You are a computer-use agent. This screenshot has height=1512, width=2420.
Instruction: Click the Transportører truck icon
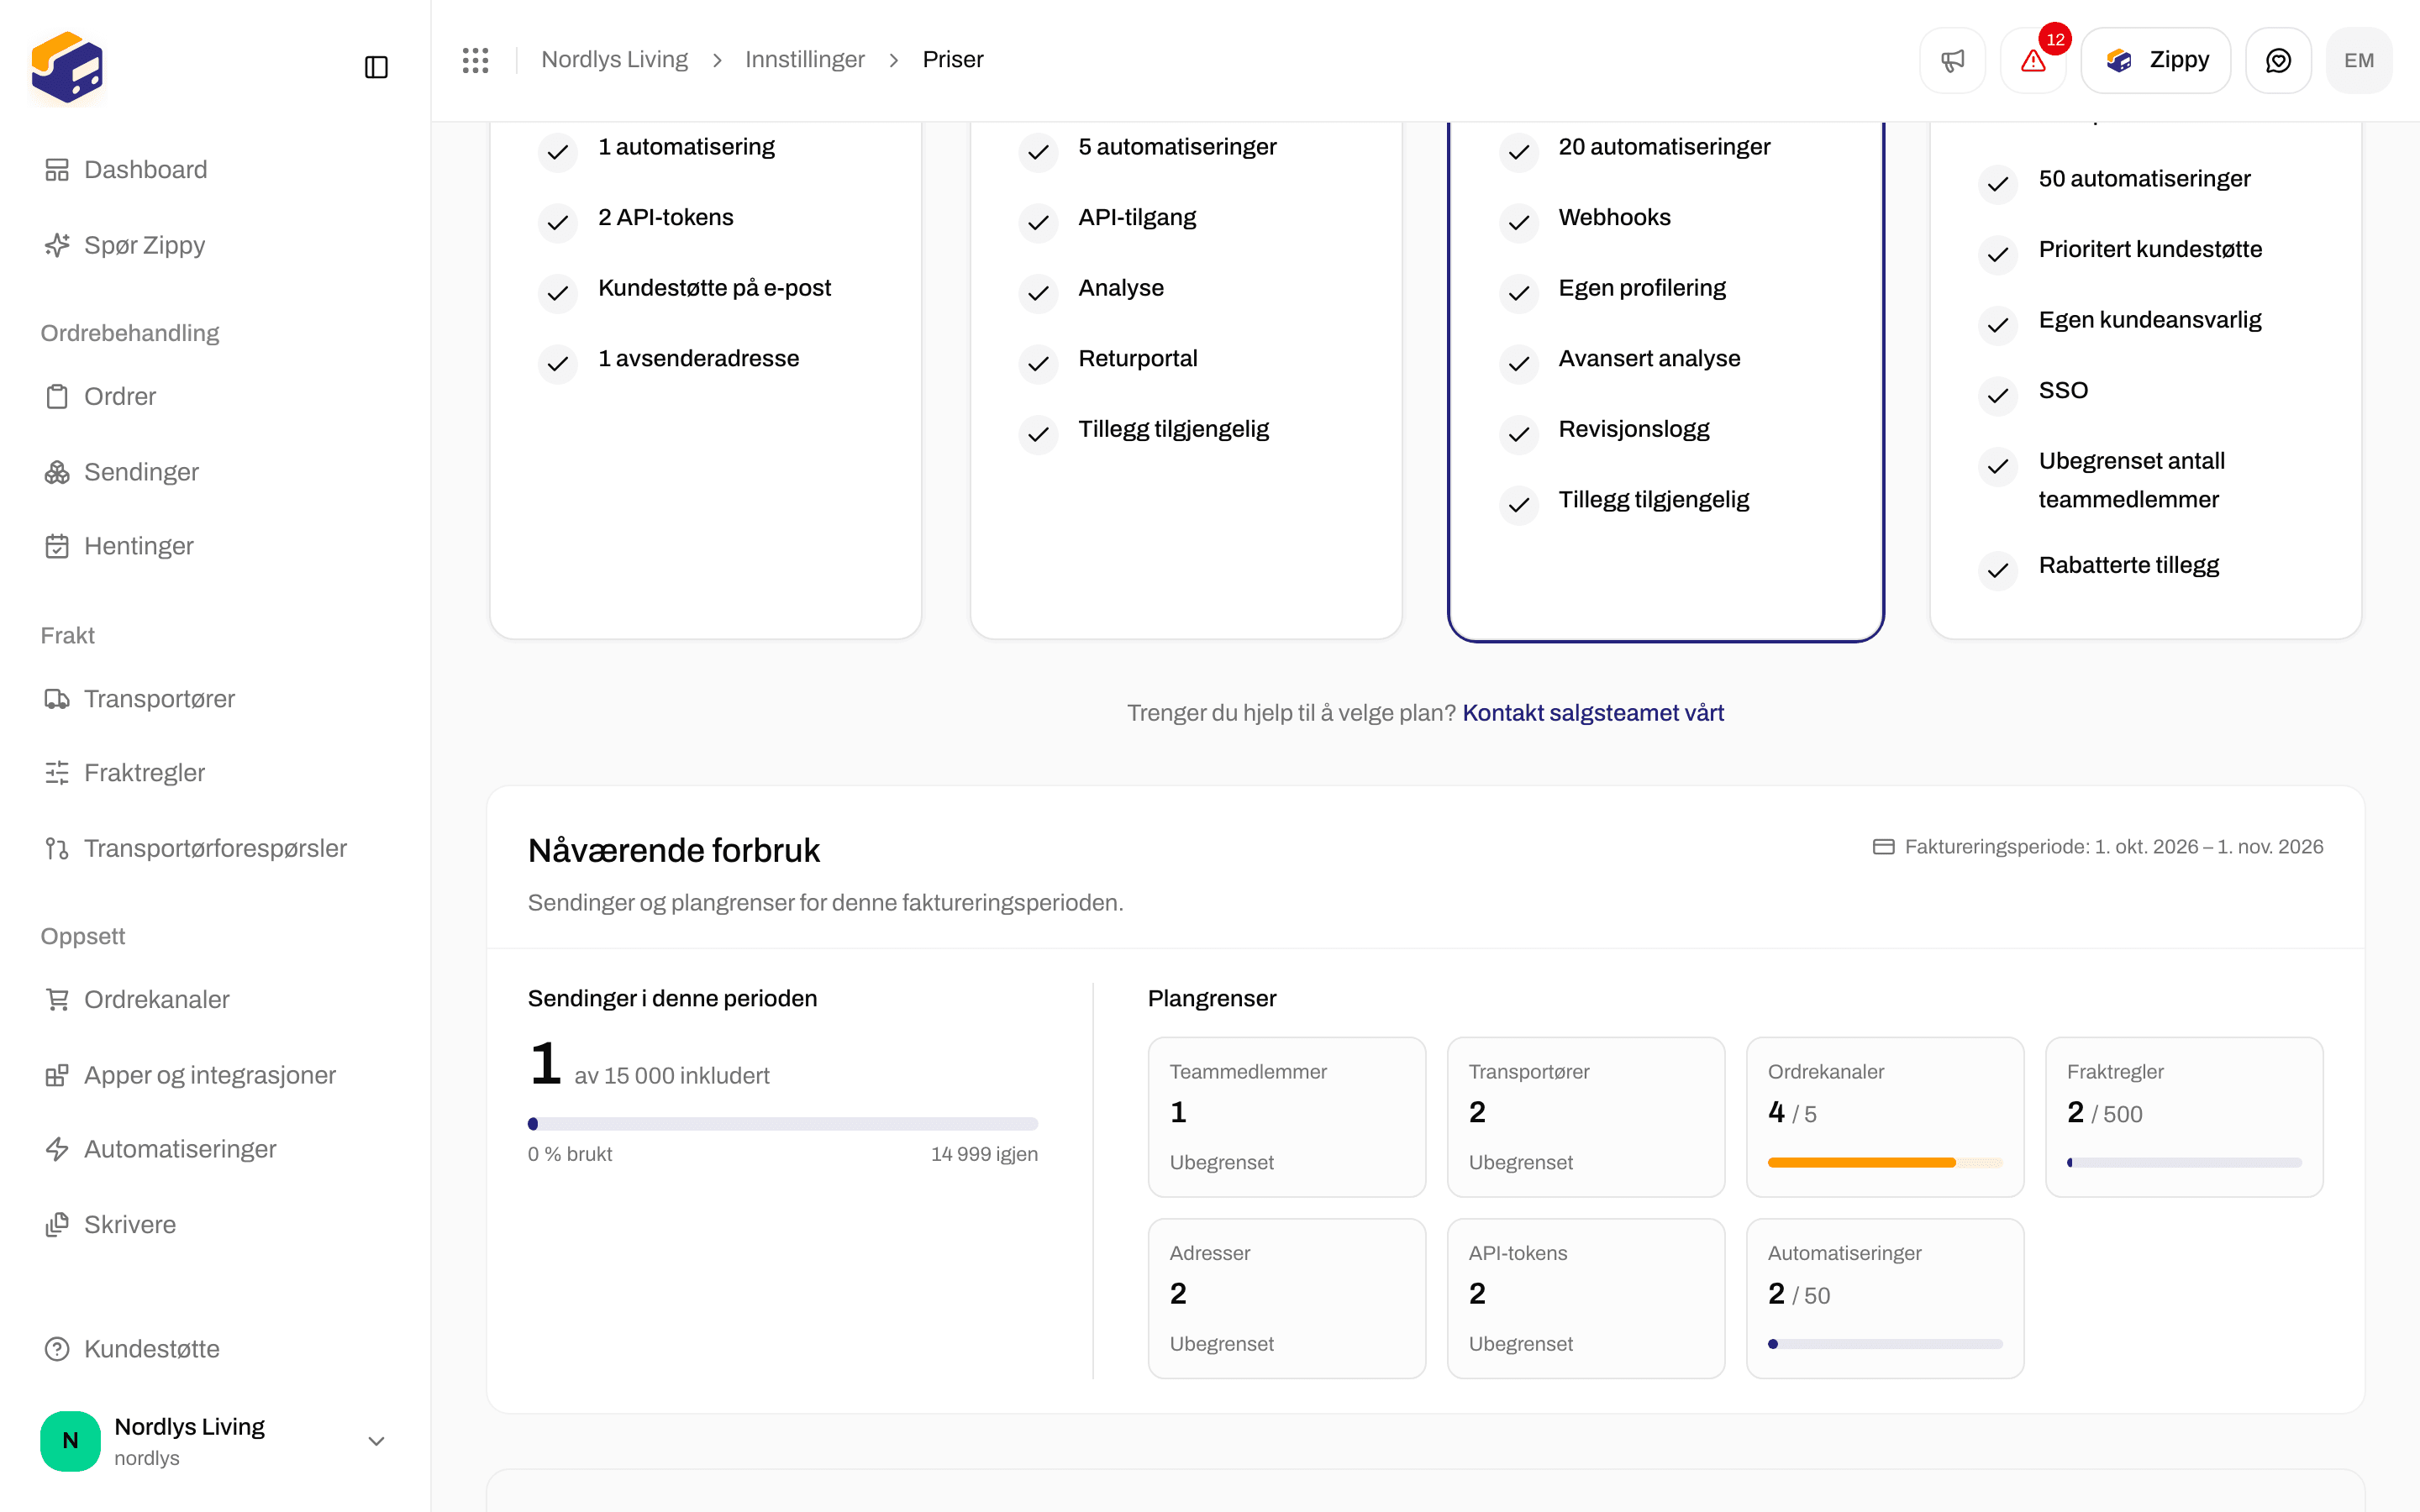tap(57, 699)
